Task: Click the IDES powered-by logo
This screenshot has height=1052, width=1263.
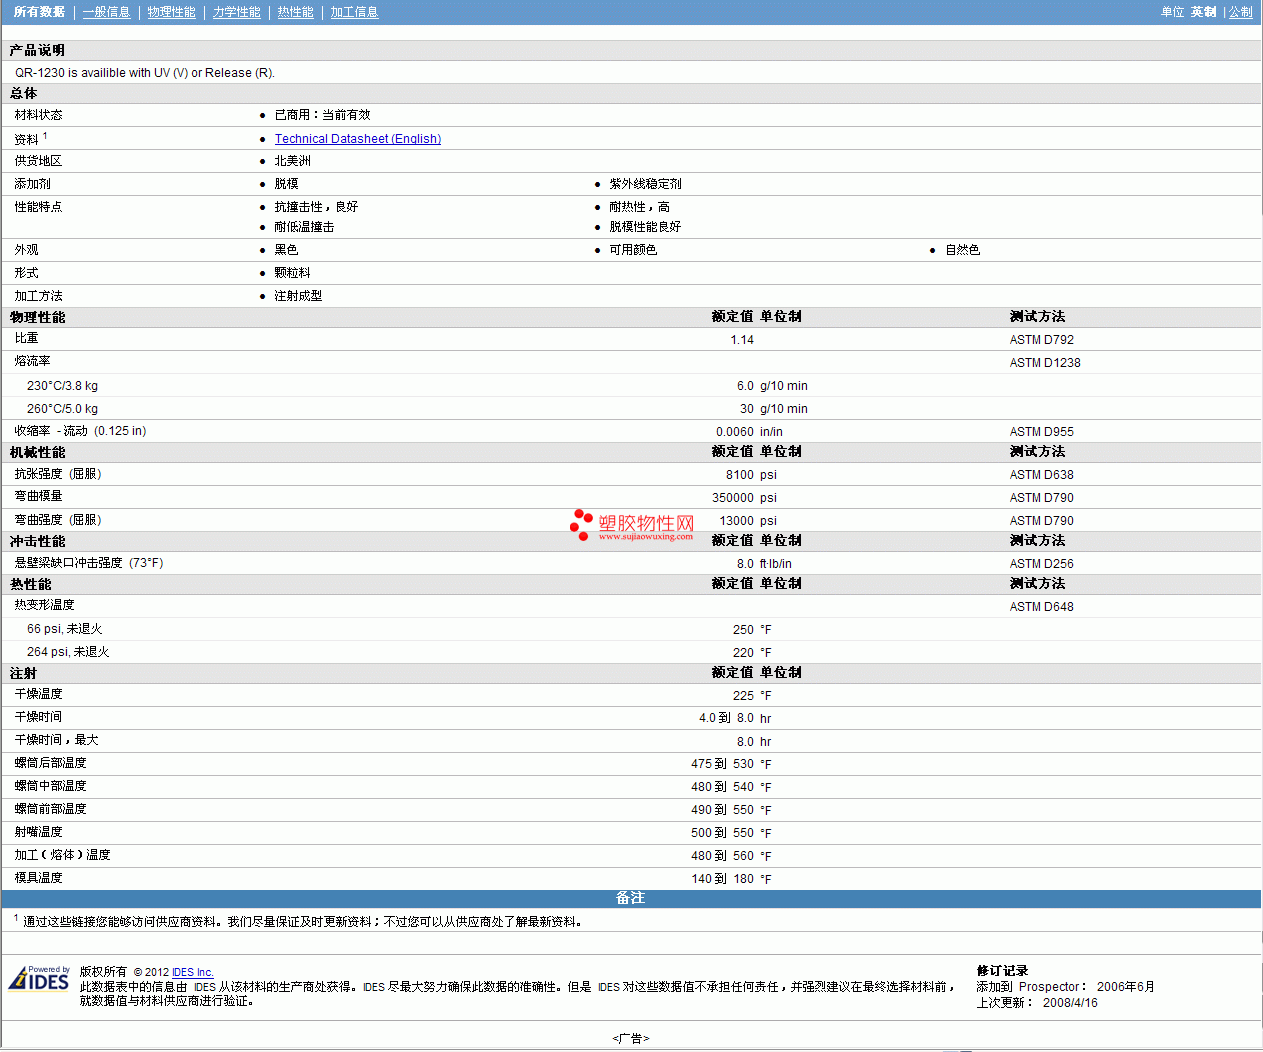Action: point(39,978)
